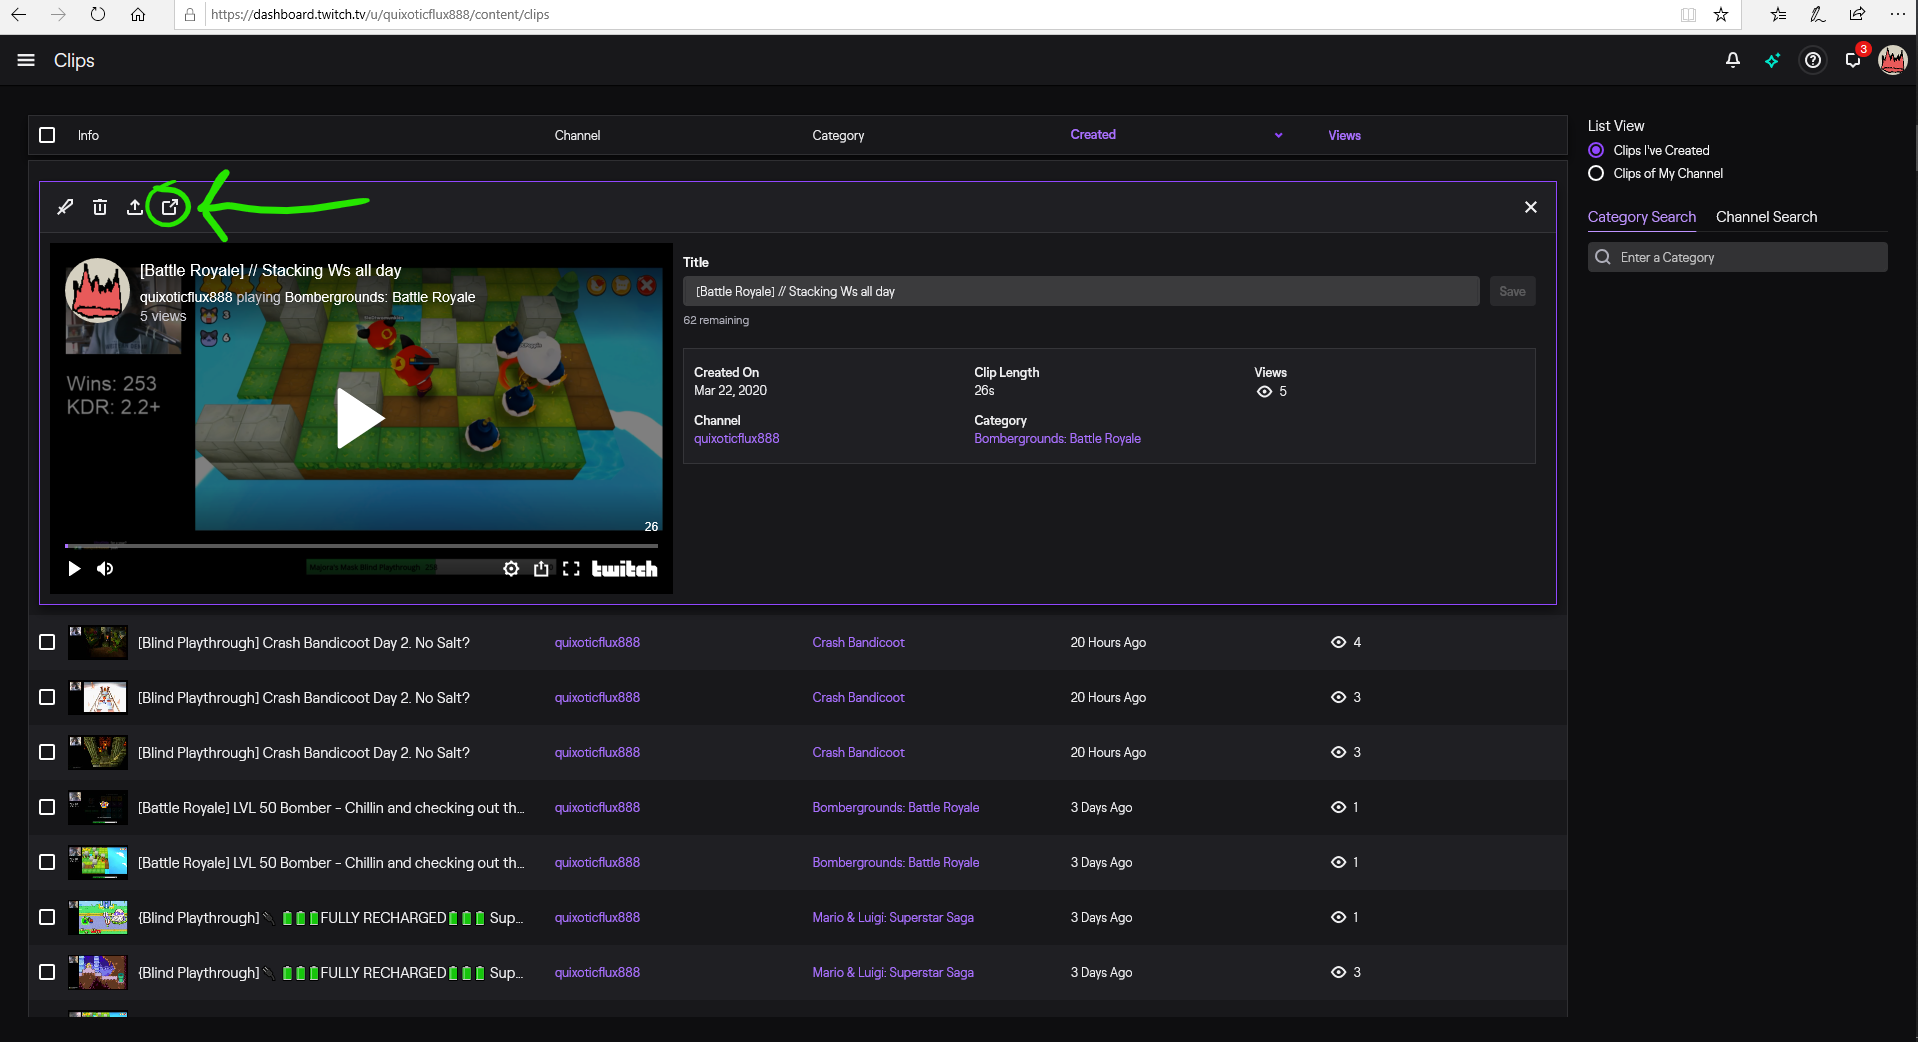Check first LVL 50 Bomber clip
The image size is (1918, 1042).
click(x=47, y=807)
